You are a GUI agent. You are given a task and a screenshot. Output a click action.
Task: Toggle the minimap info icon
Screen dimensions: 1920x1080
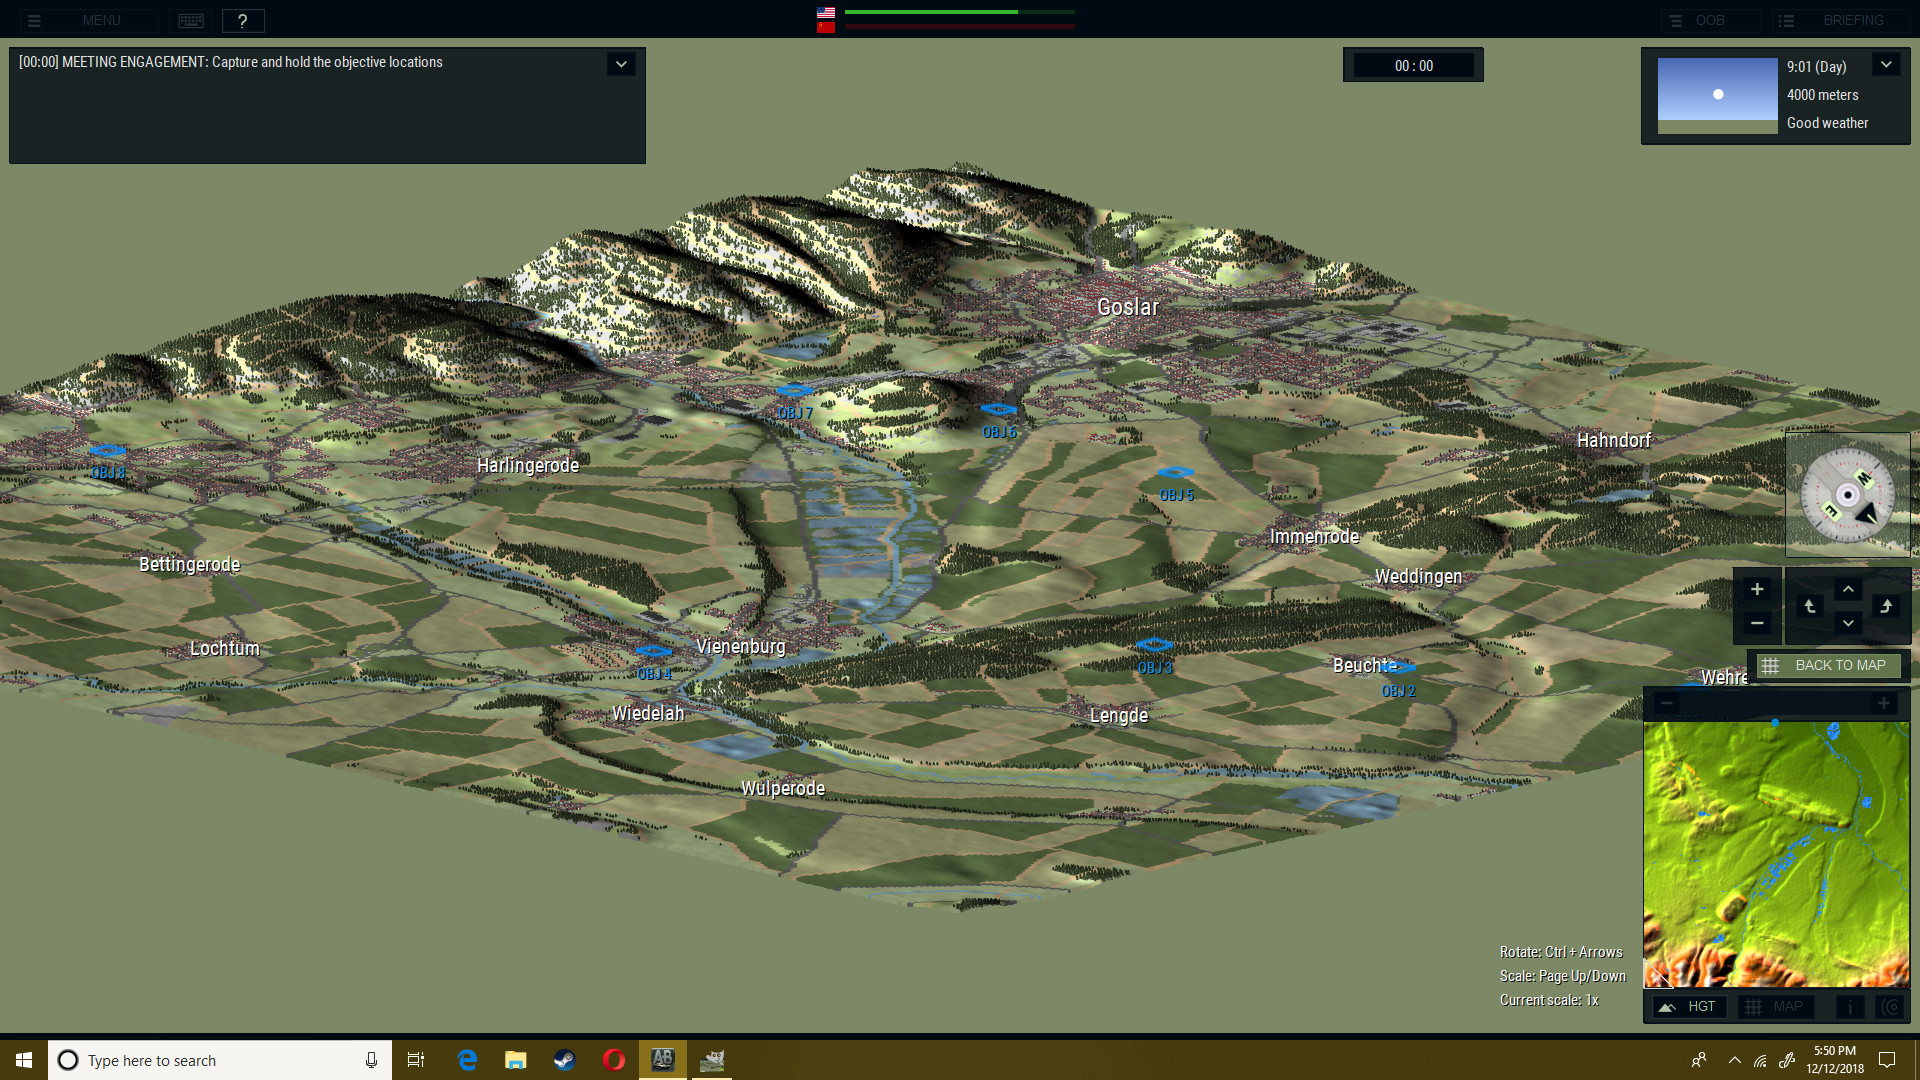[x=1849, y=1006]
